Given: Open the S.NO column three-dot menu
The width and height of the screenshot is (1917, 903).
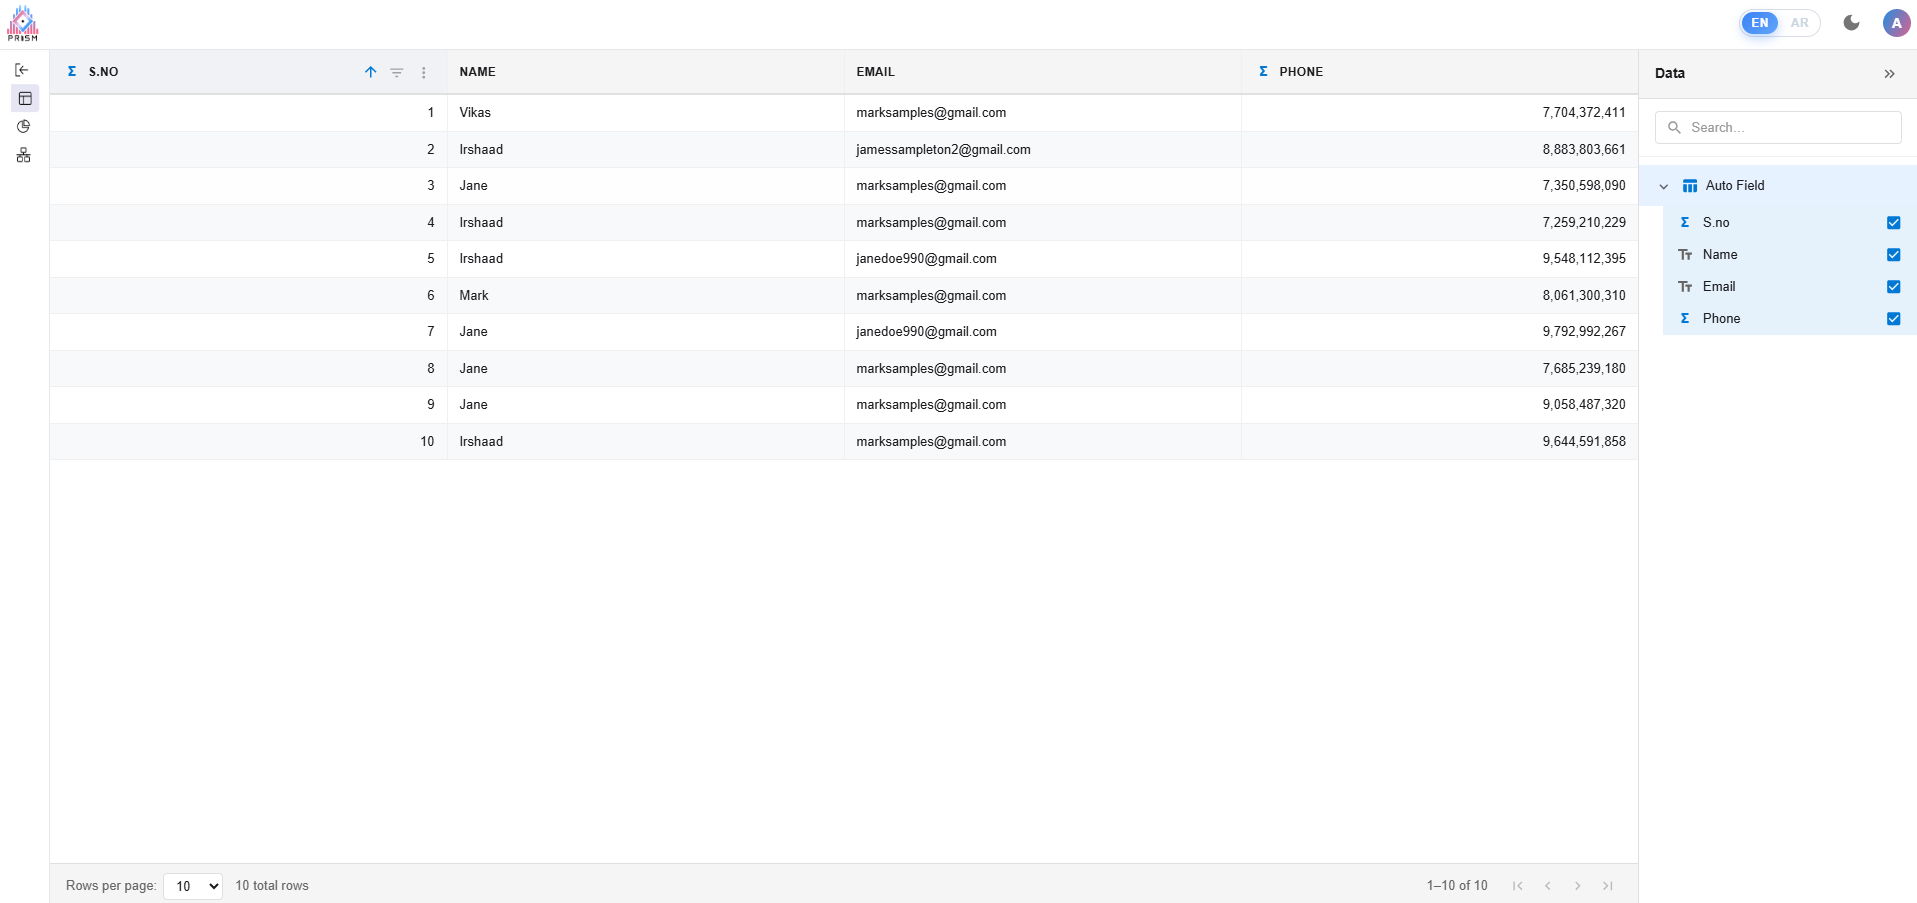Looking at the screenshot, I should point(424,73).
